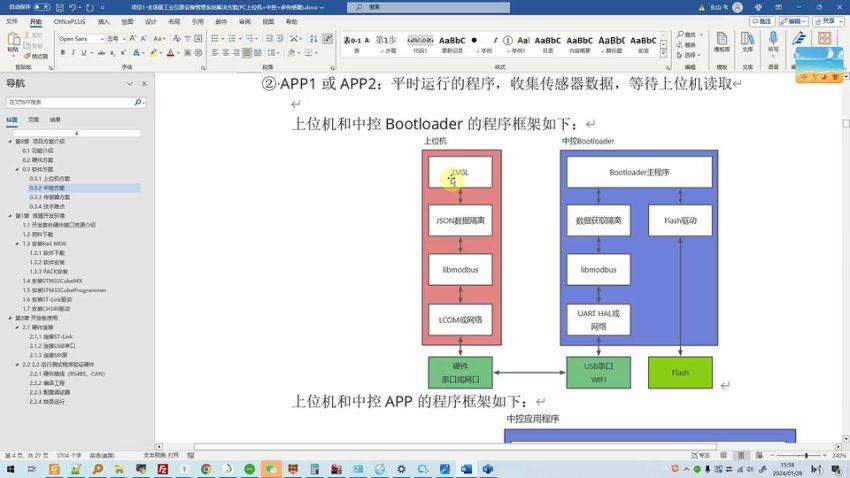Collapse the 0.3 软件方案 tree node
Screen dimensions: 850x478
(17, 169)
